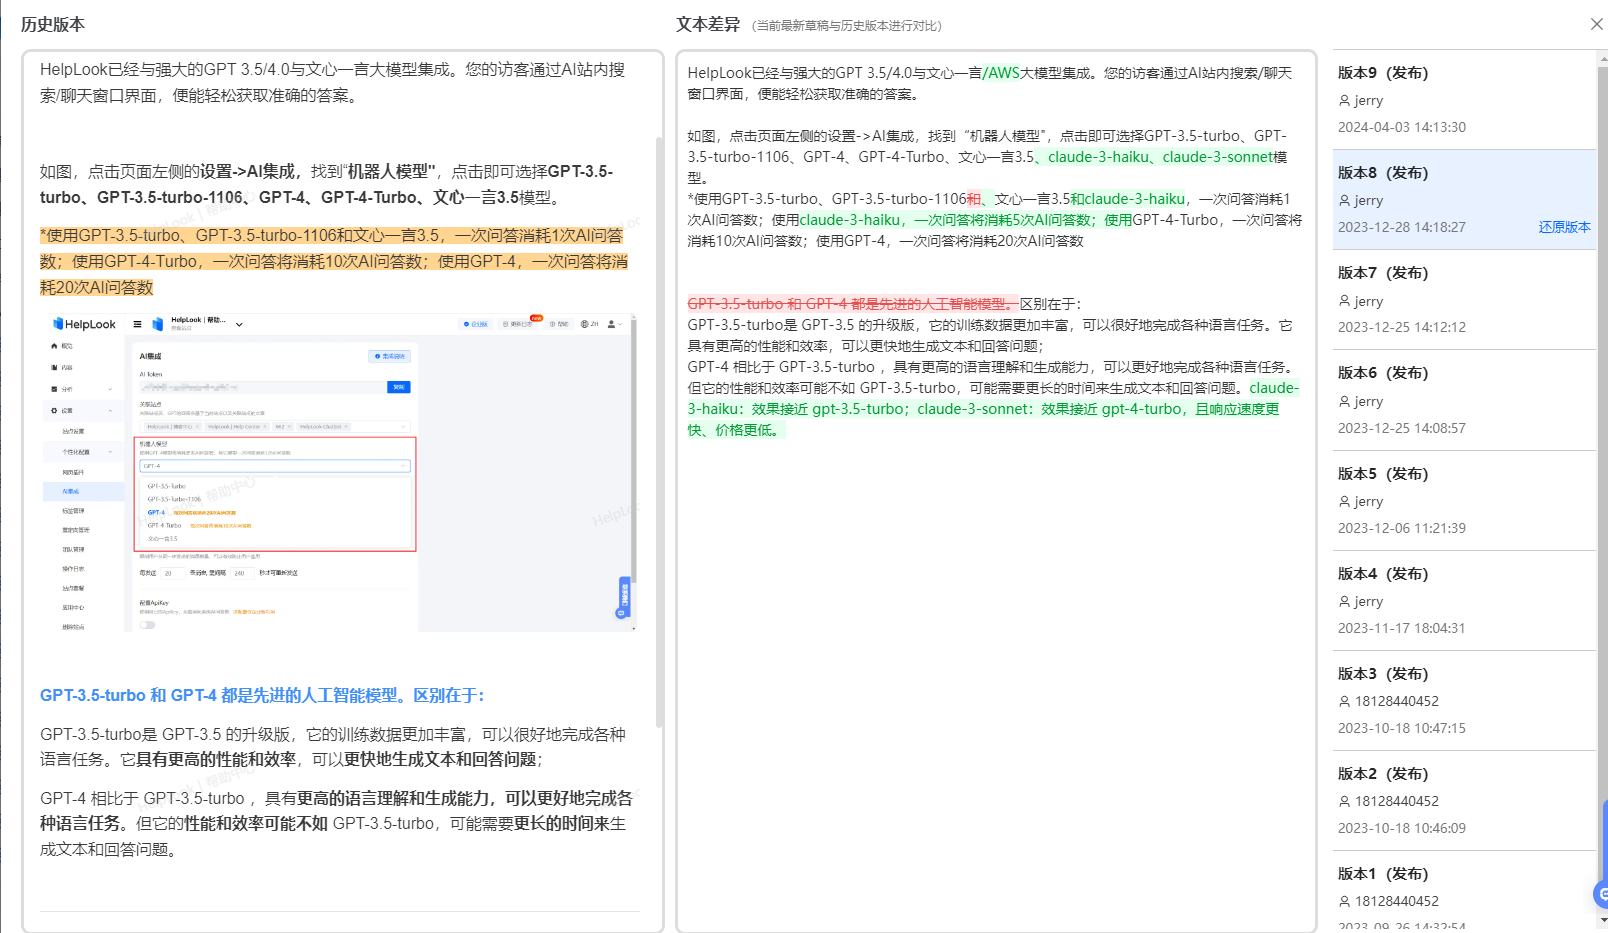Image resolution: width=1608 pixels, height=933 pixels.
Task: Open the embedded HelpLook AI集成 screenshot
Action: 338,472
